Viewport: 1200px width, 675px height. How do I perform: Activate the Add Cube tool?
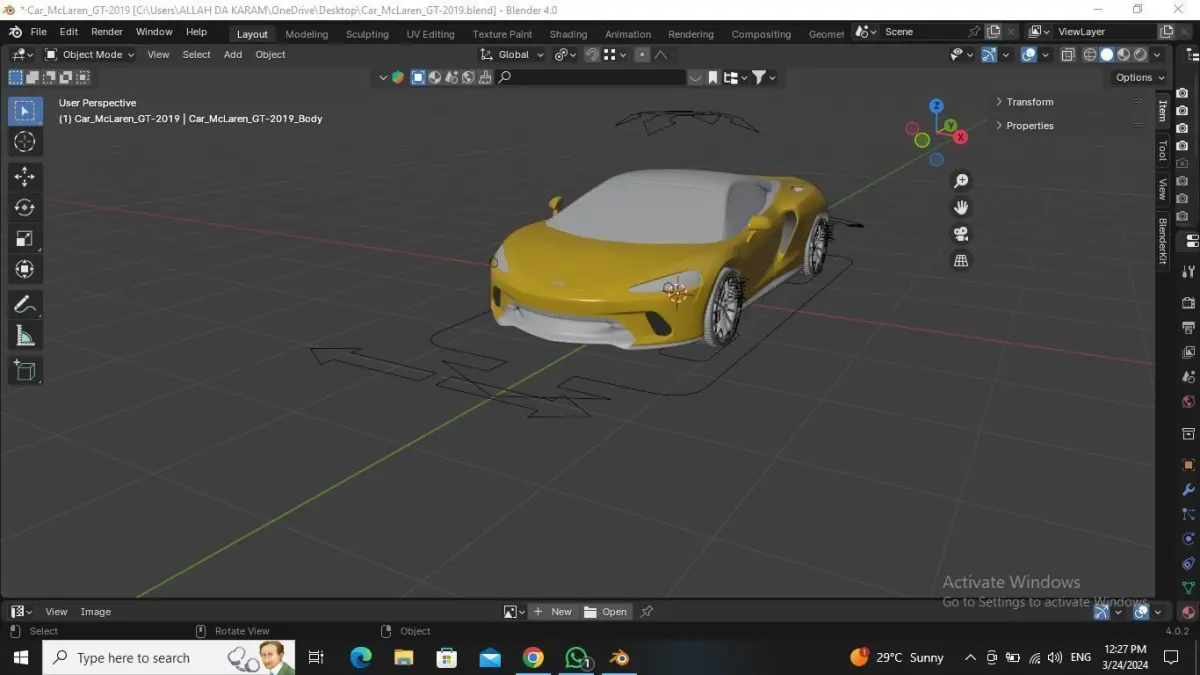click(25, 370)
